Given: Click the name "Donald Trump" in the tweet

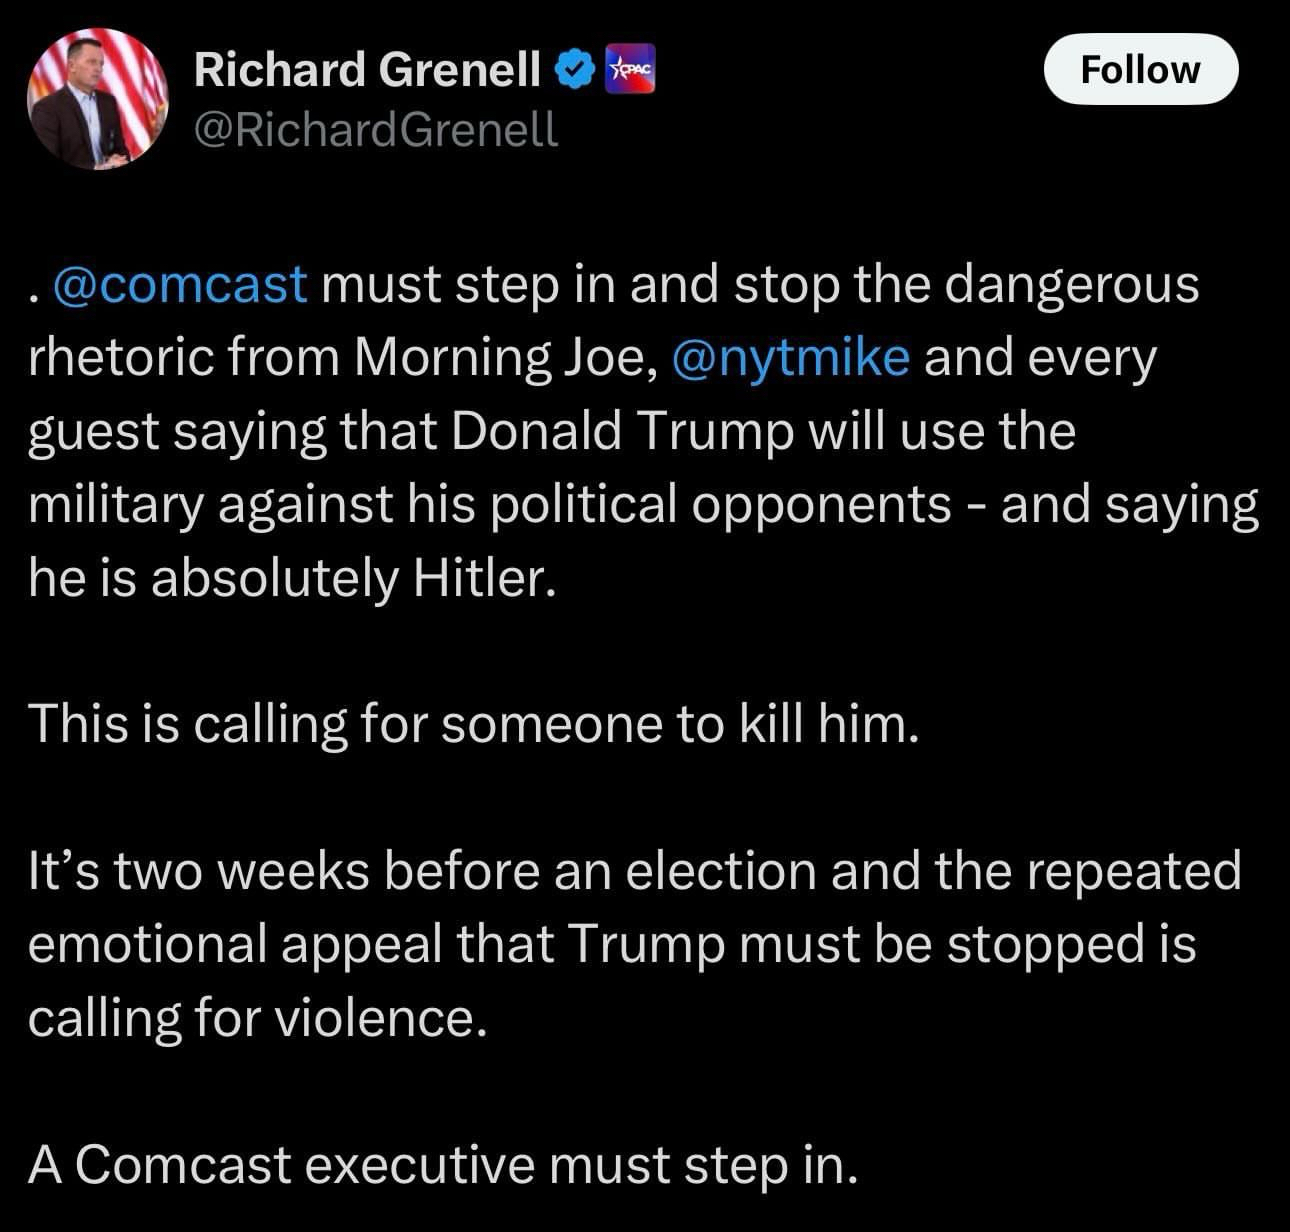Looking at the screenshot, I should (x=621, y=431).
